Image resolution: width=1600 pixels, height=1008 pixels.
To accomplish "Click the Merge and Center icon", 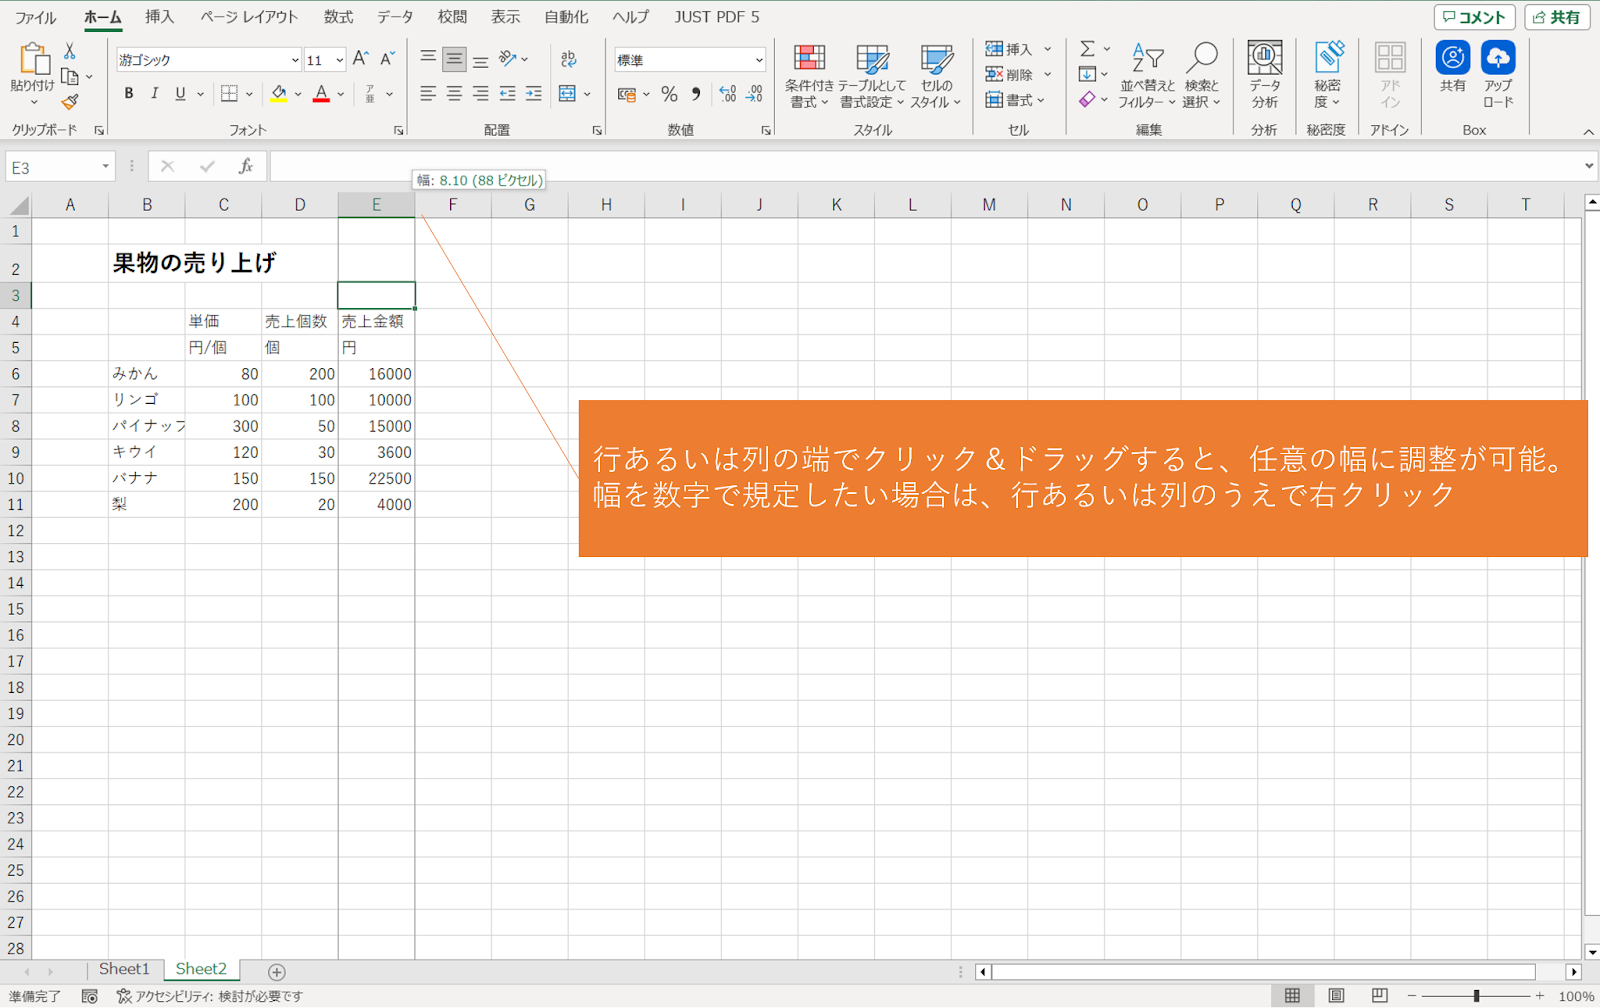I will pyautogui.click(x=568, y=93).
